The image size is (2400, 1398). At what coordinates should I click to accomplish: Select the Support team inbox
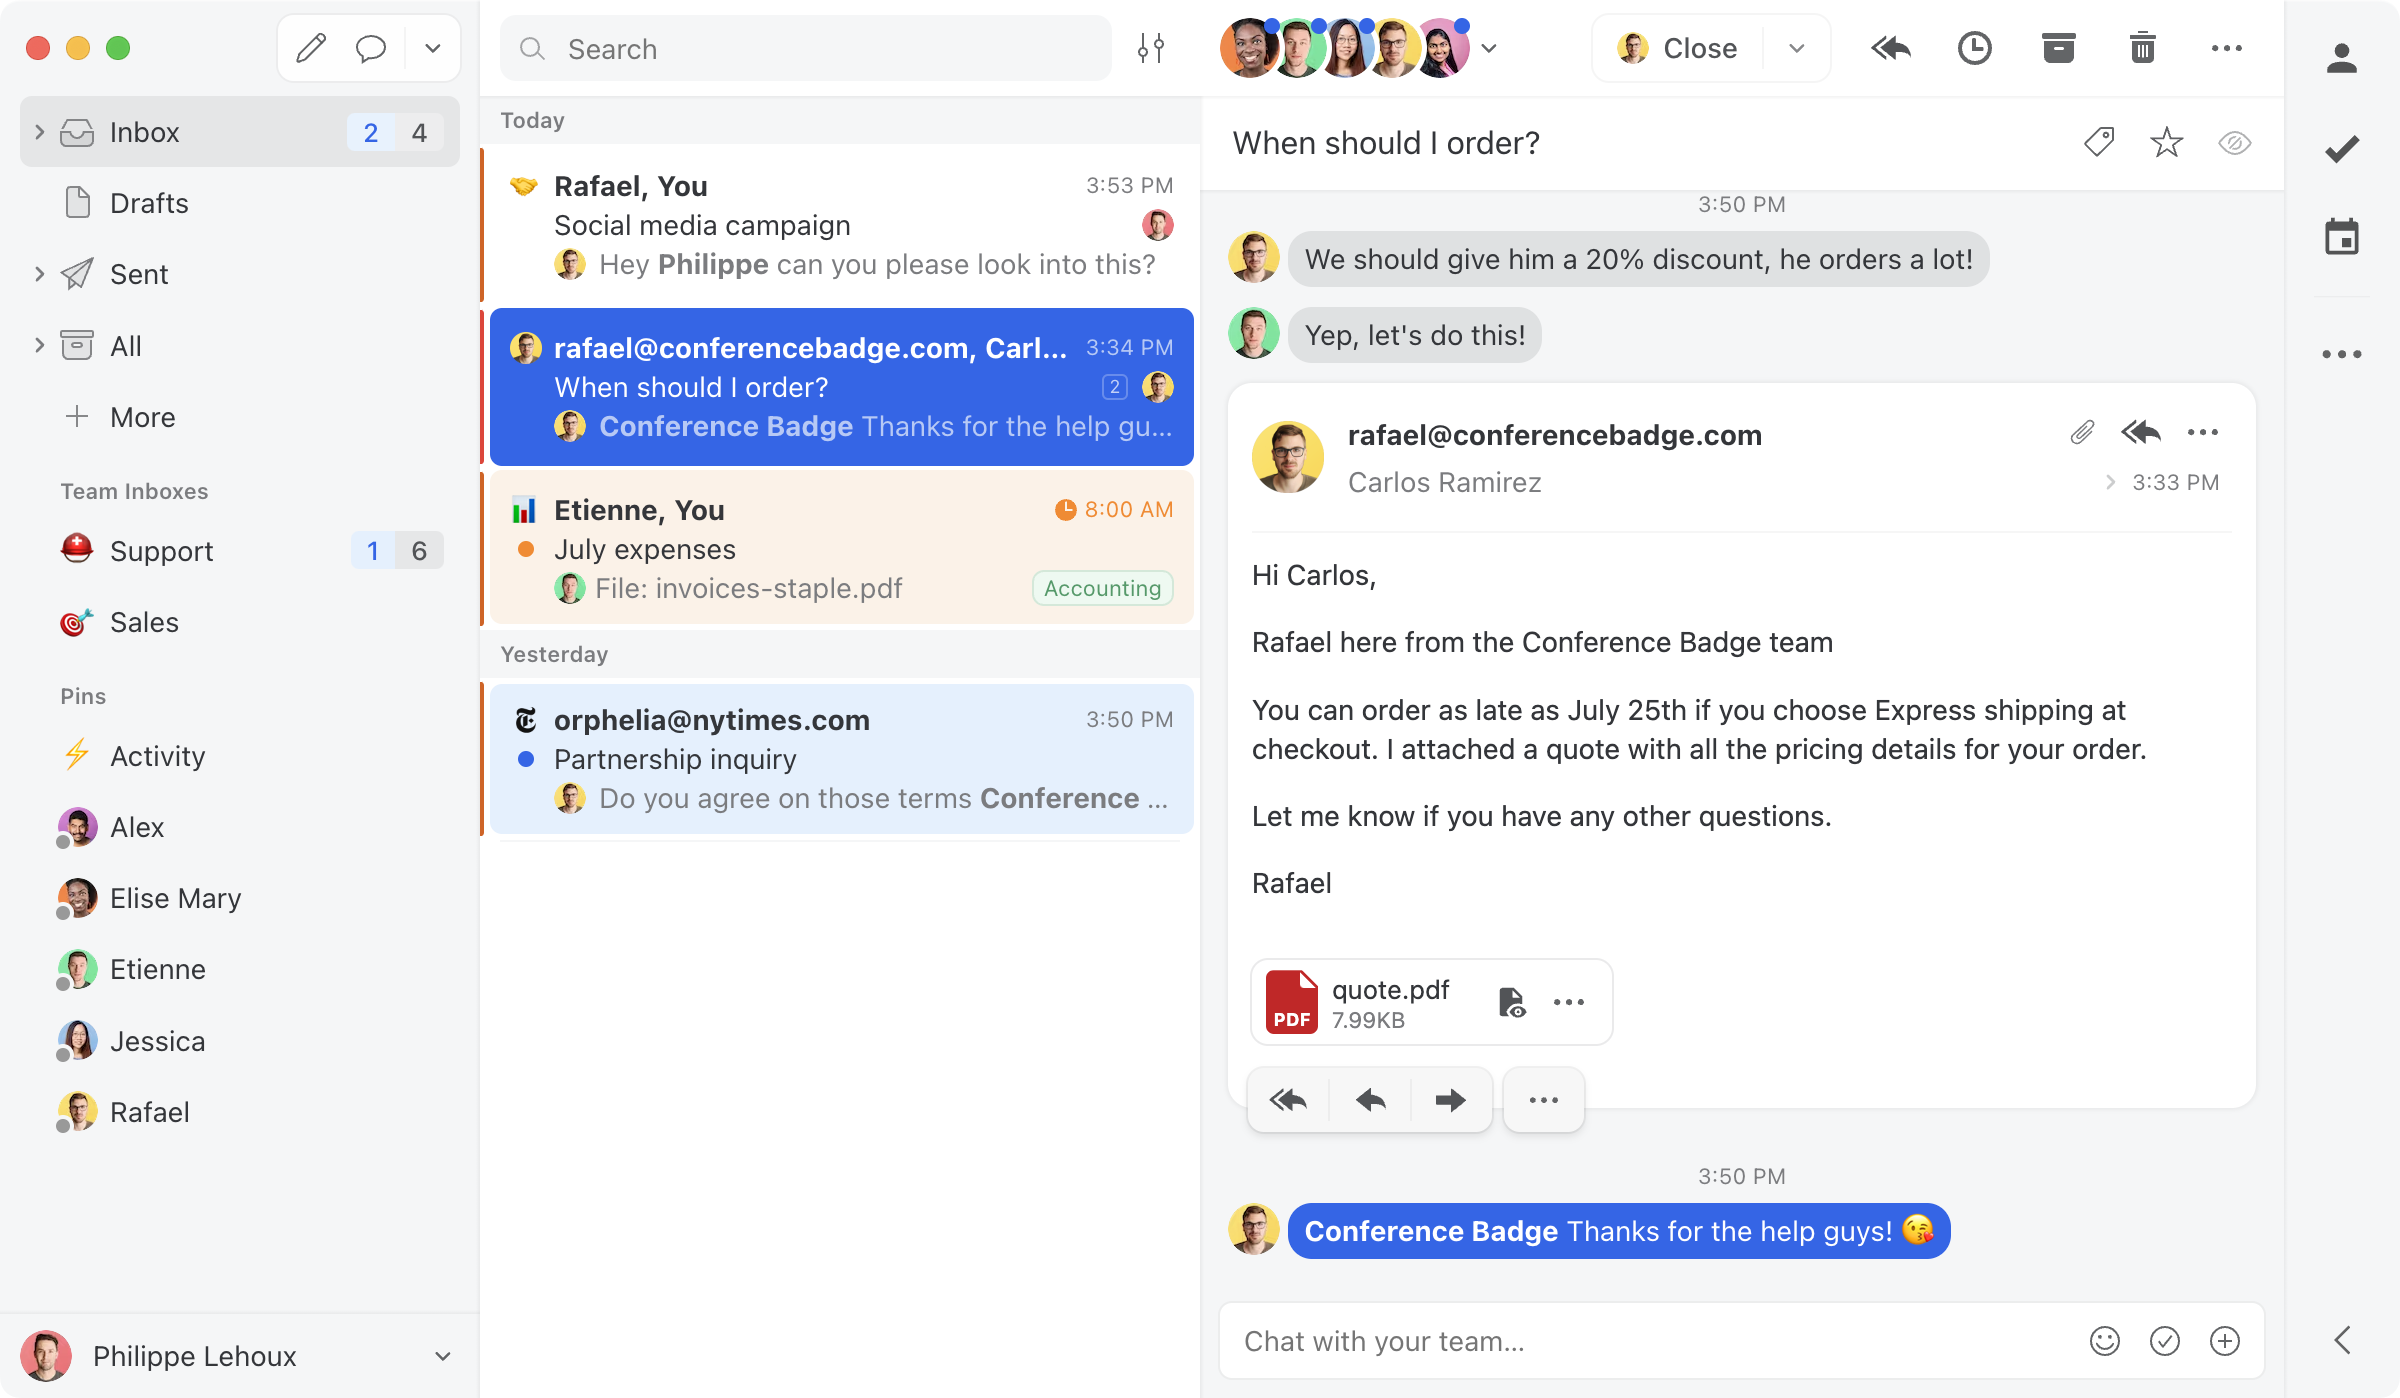click(x=161, y=549)
